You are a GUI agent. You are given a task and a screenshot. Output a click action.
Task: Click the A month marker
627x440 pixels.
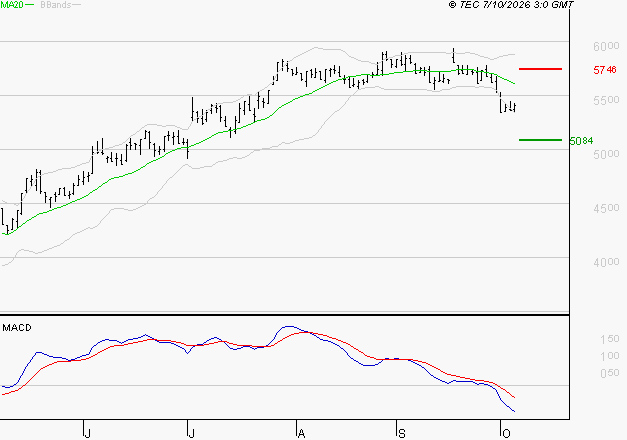click(x=302, y=433)
